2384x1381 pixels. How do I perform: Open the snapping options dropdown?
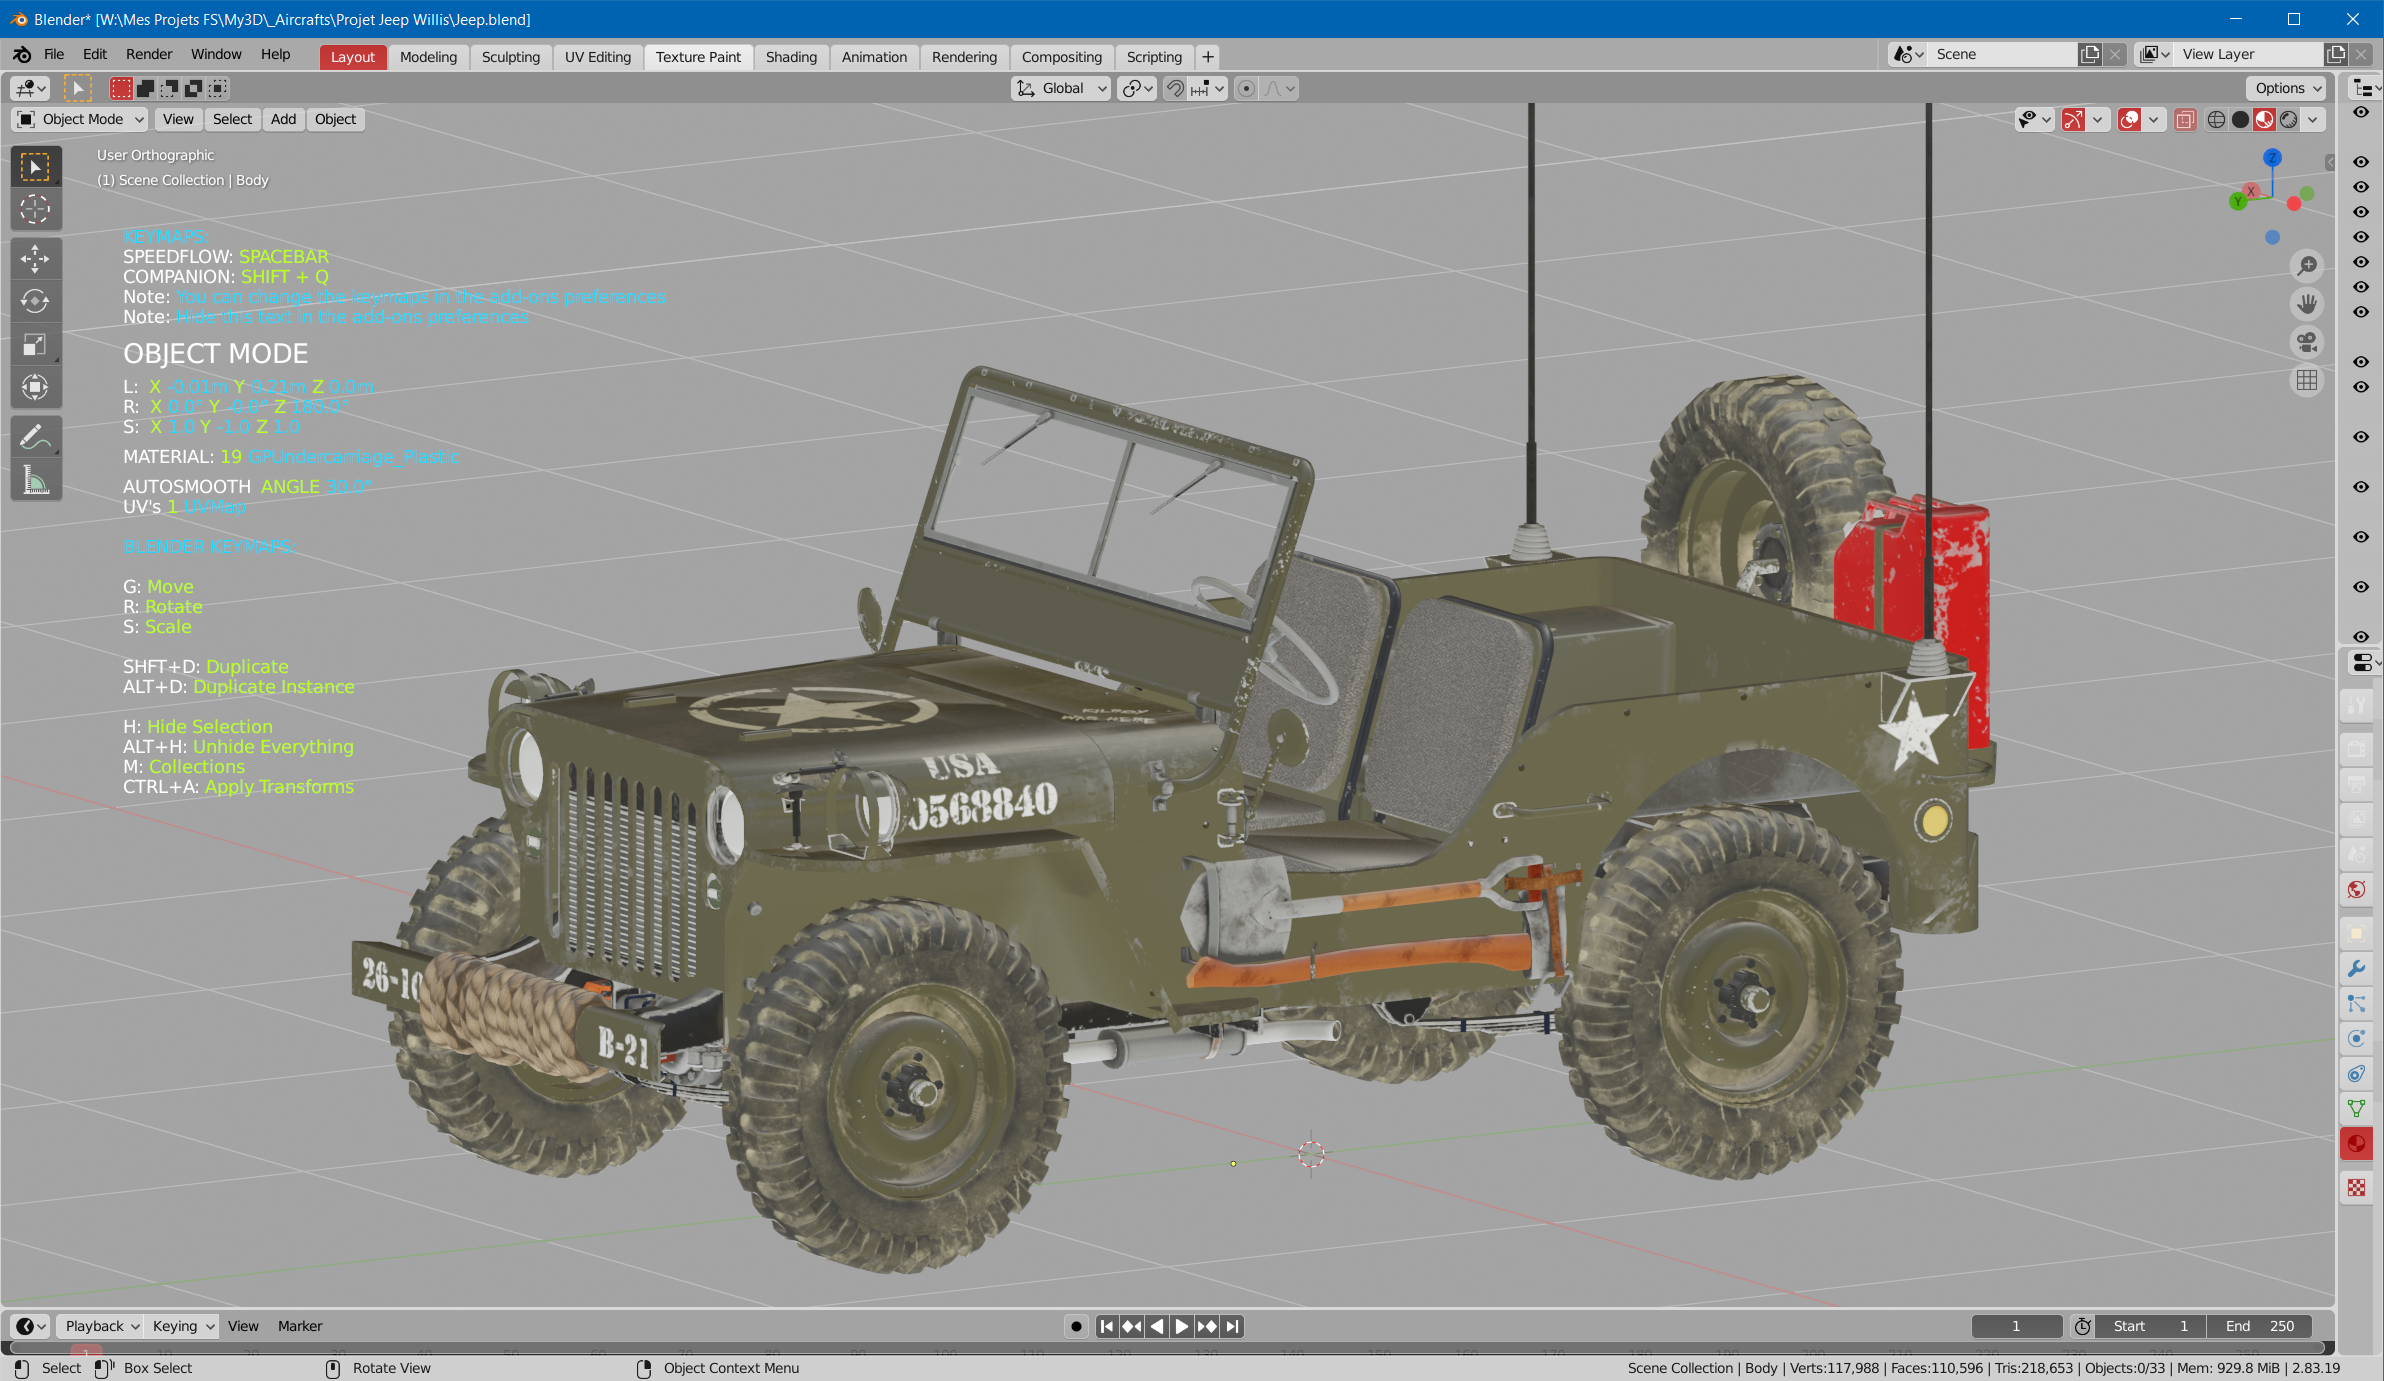(1208, 88)
